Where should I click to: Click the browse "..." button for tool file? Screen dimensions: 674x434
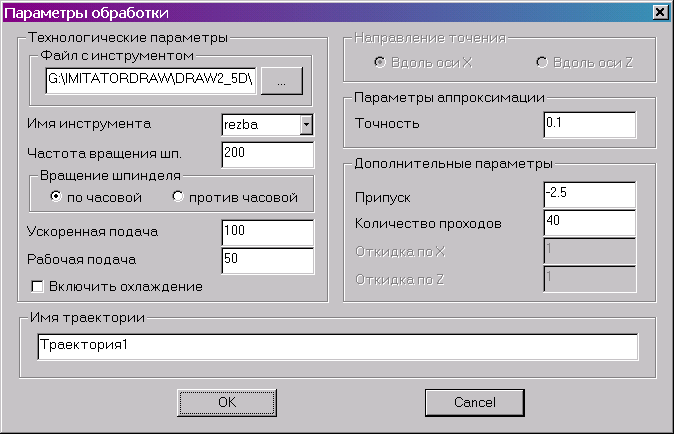[x=282, y=81]
